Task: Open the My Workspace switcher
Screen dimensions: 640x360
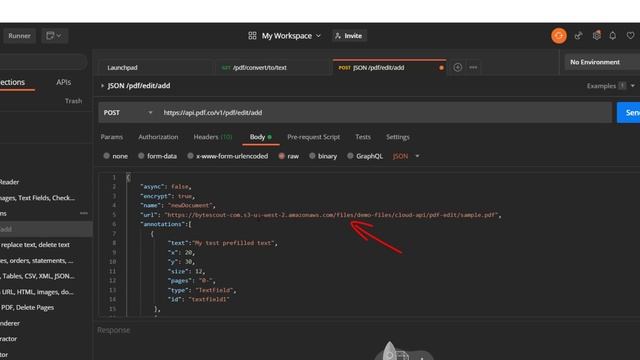Action: pos(291,36)
